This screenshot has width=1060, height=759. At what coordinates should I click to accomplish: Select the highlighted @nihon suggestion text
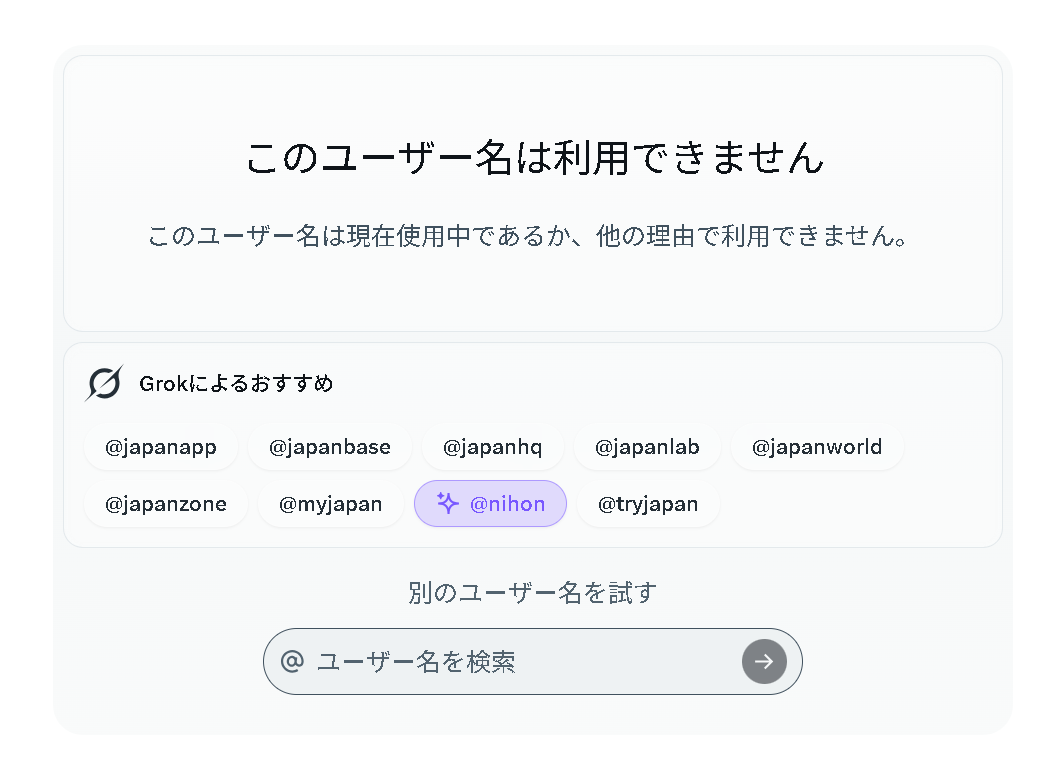point(508,504)
